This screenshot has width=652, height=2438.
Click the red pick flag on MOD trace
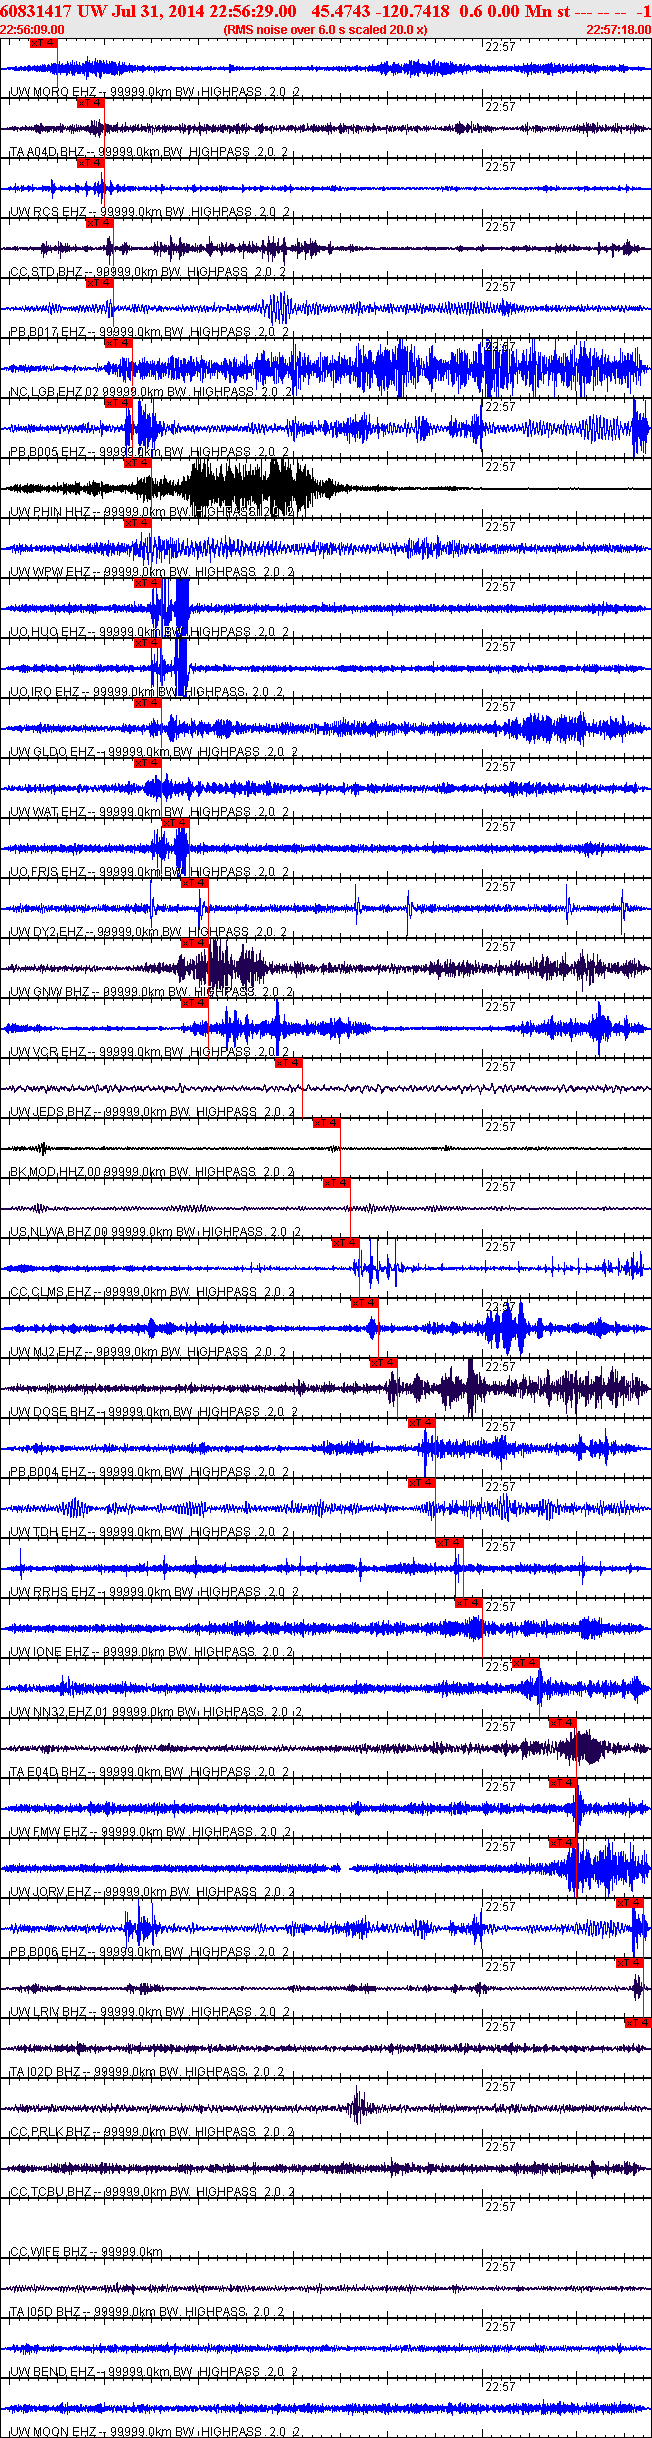(326, 1123)
